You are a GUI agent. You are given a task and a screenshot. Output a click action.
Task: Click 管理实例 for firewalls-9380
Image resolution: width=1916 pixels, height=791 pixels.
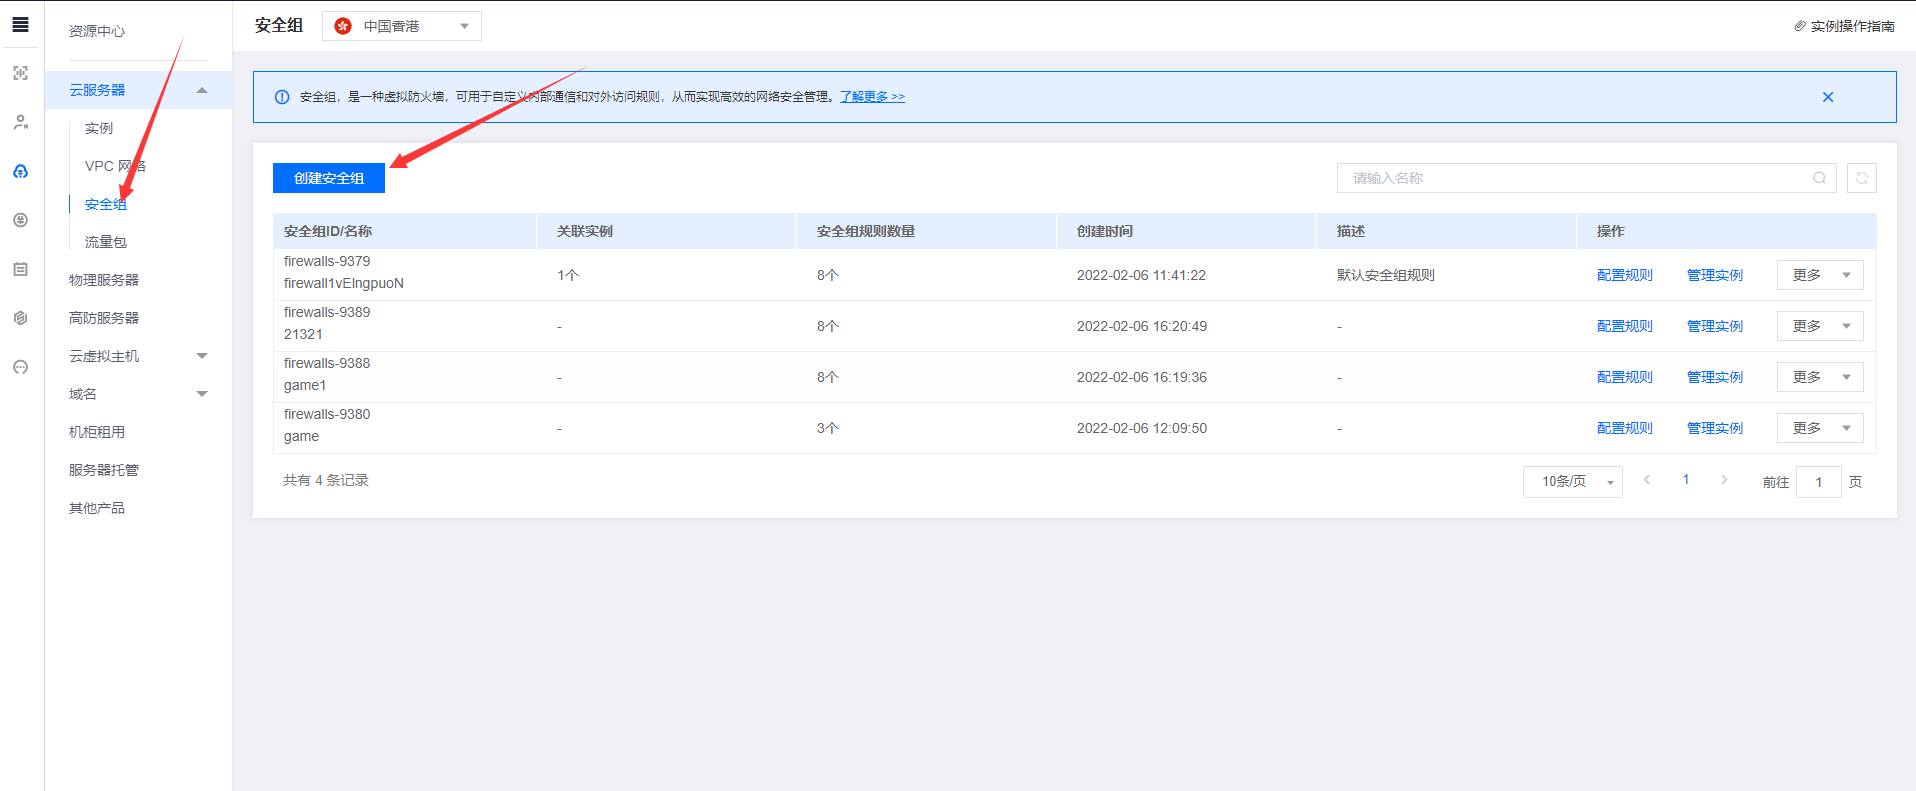click(1714, 428)
